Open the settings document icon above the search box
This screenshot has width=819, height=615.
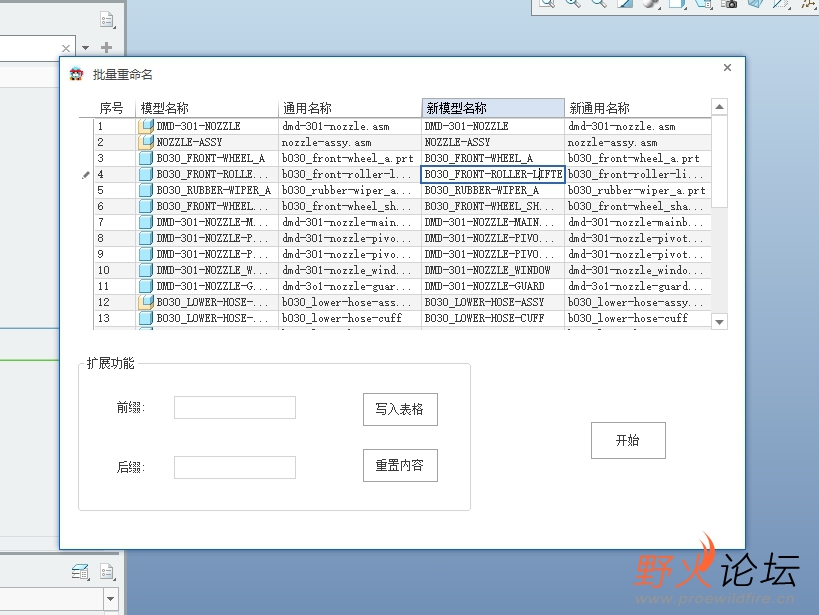(x=107, y=20)
